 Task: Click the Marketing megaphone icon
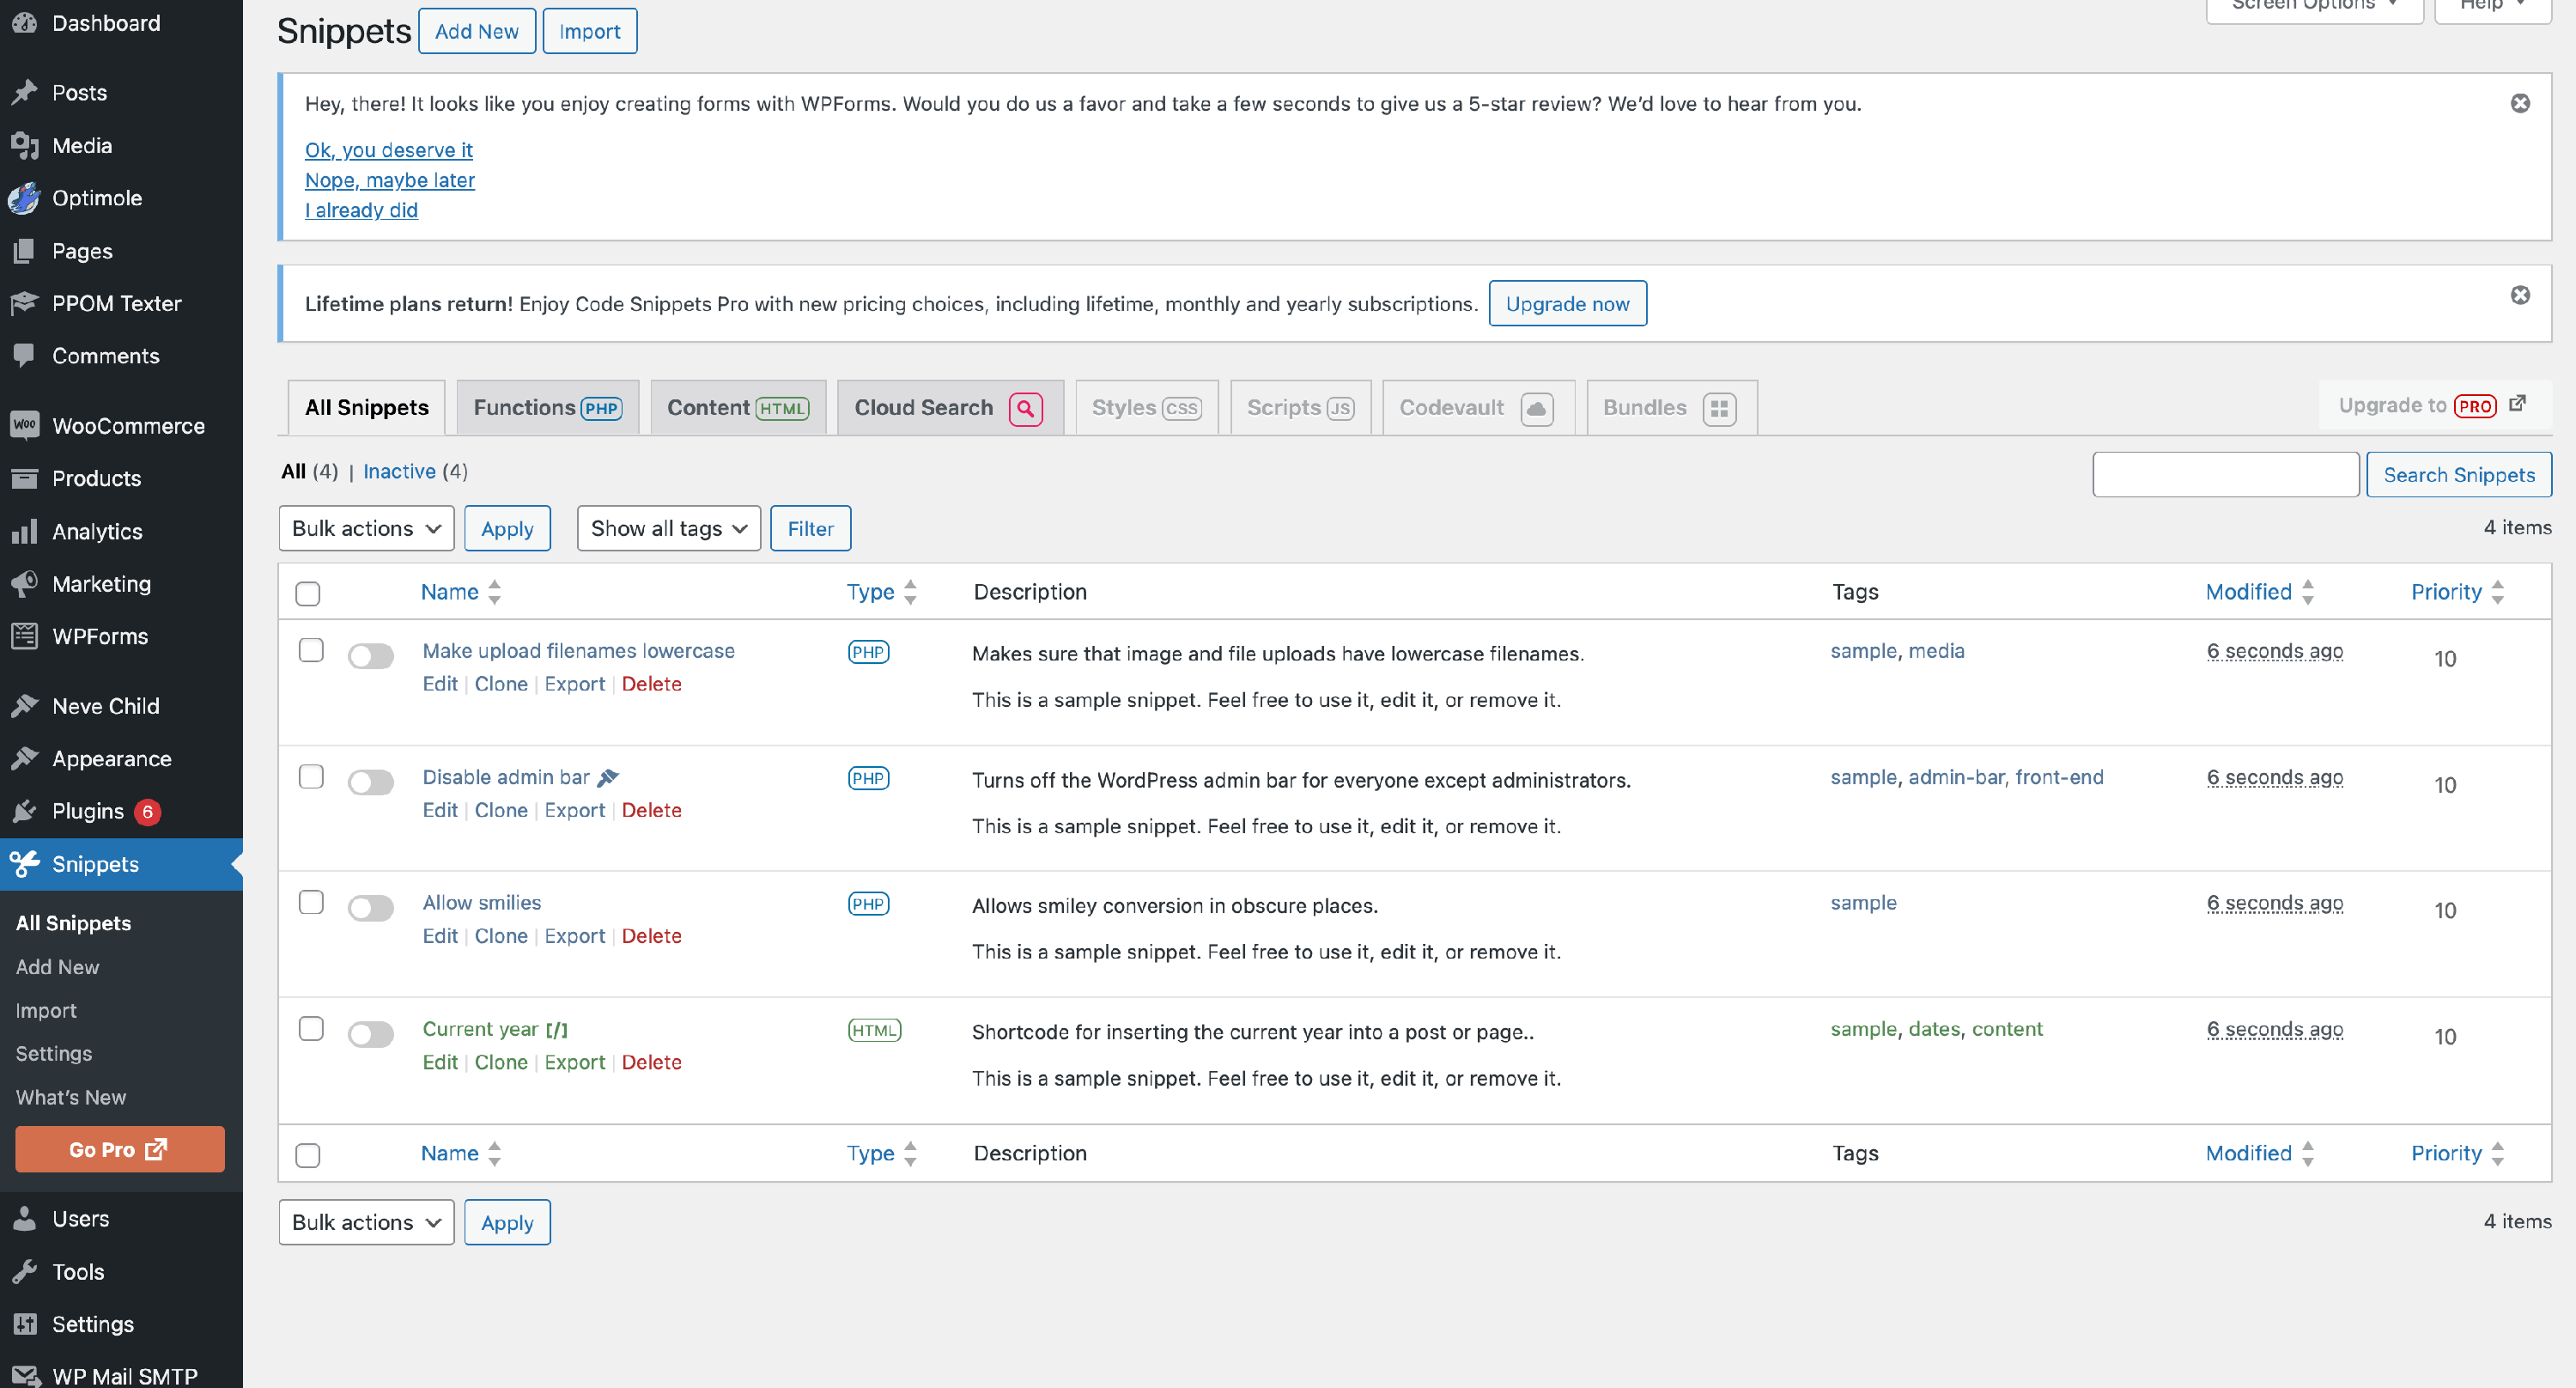pos(24,583)
